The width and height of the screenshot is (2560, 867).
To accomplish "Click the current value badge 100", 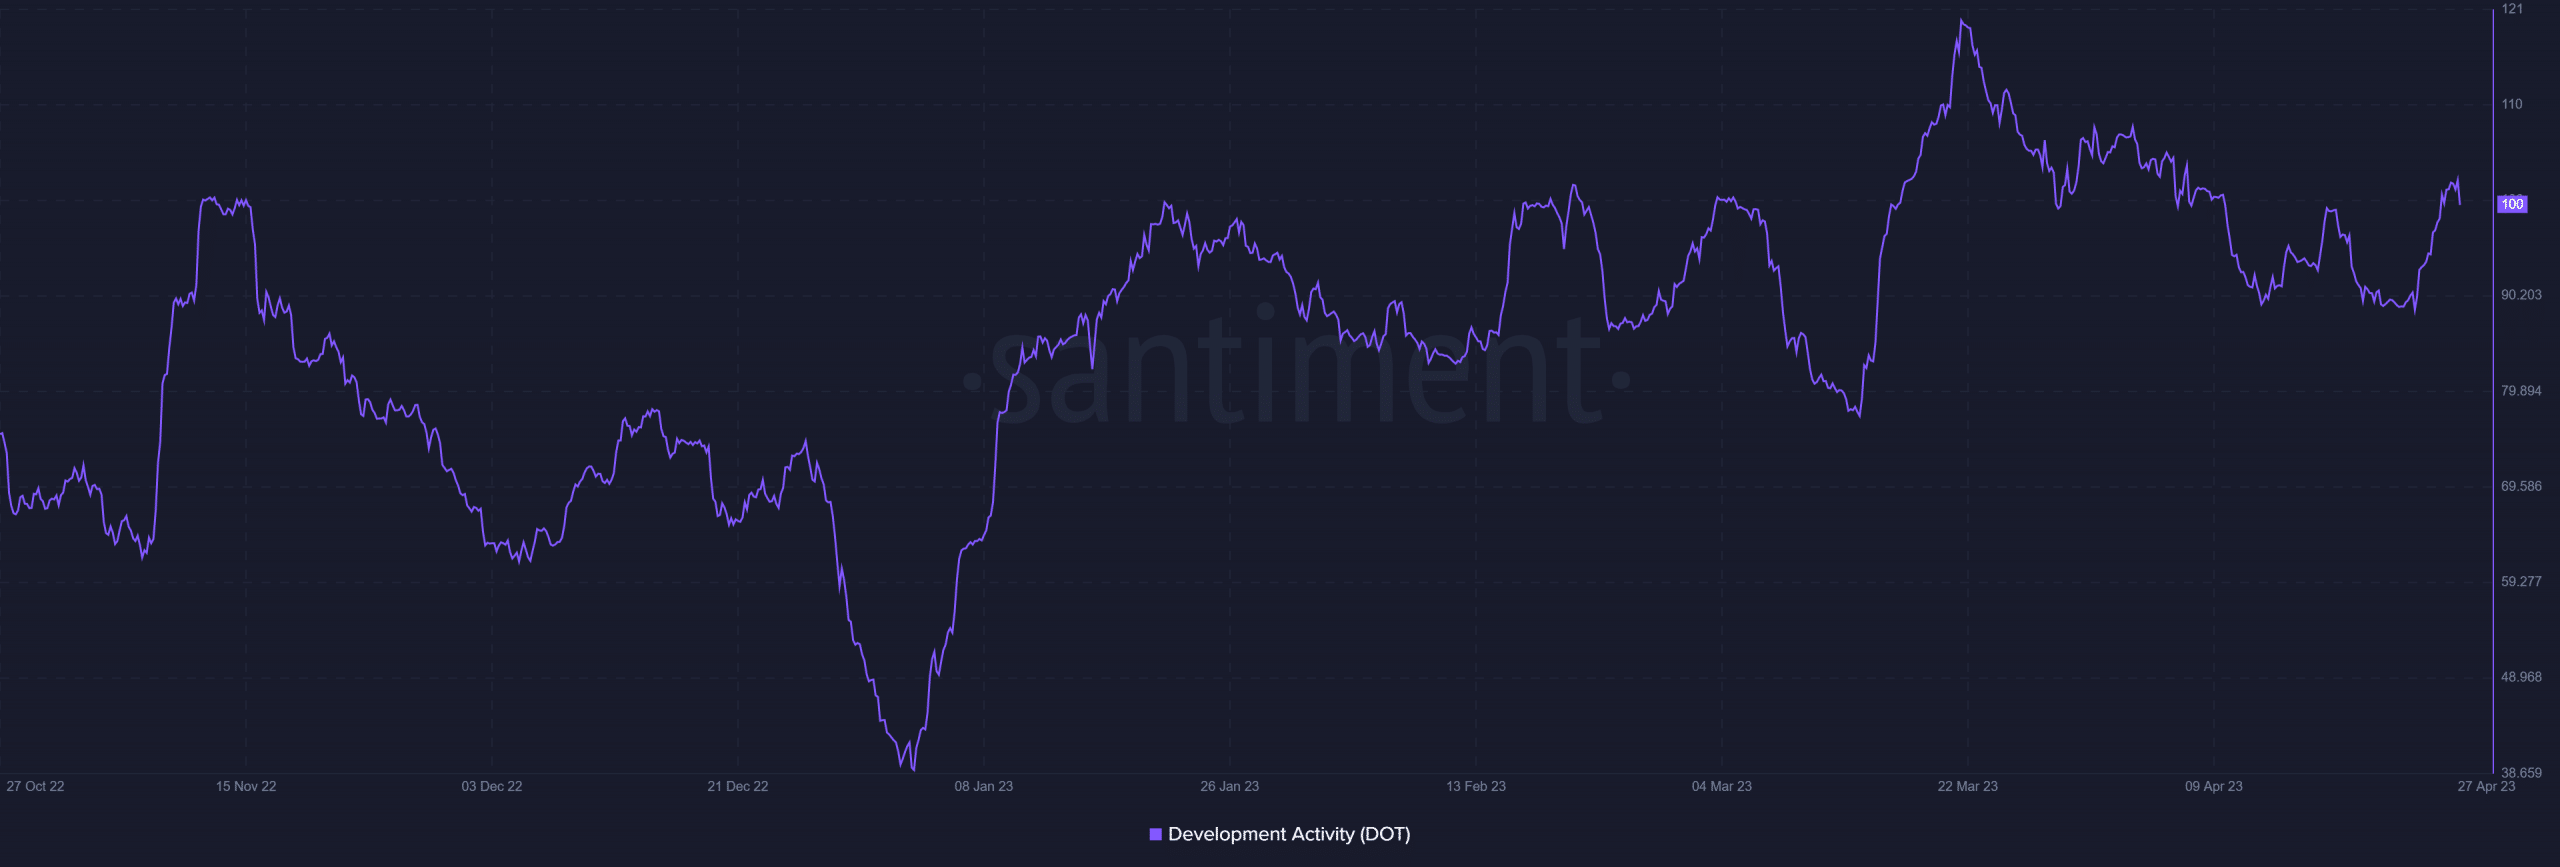I will click(x=2512, y=204).
